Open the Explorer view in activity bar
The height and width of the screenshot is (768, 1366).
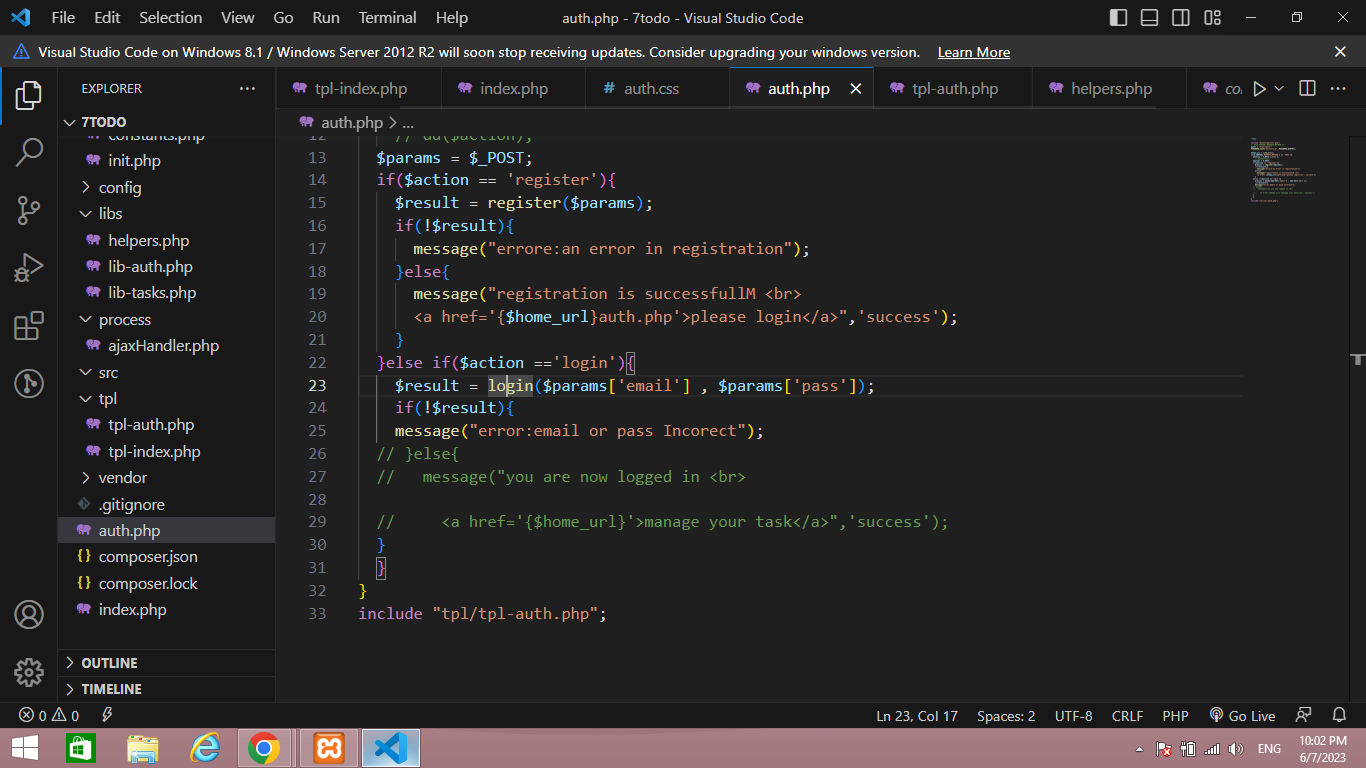click(28, 96)
